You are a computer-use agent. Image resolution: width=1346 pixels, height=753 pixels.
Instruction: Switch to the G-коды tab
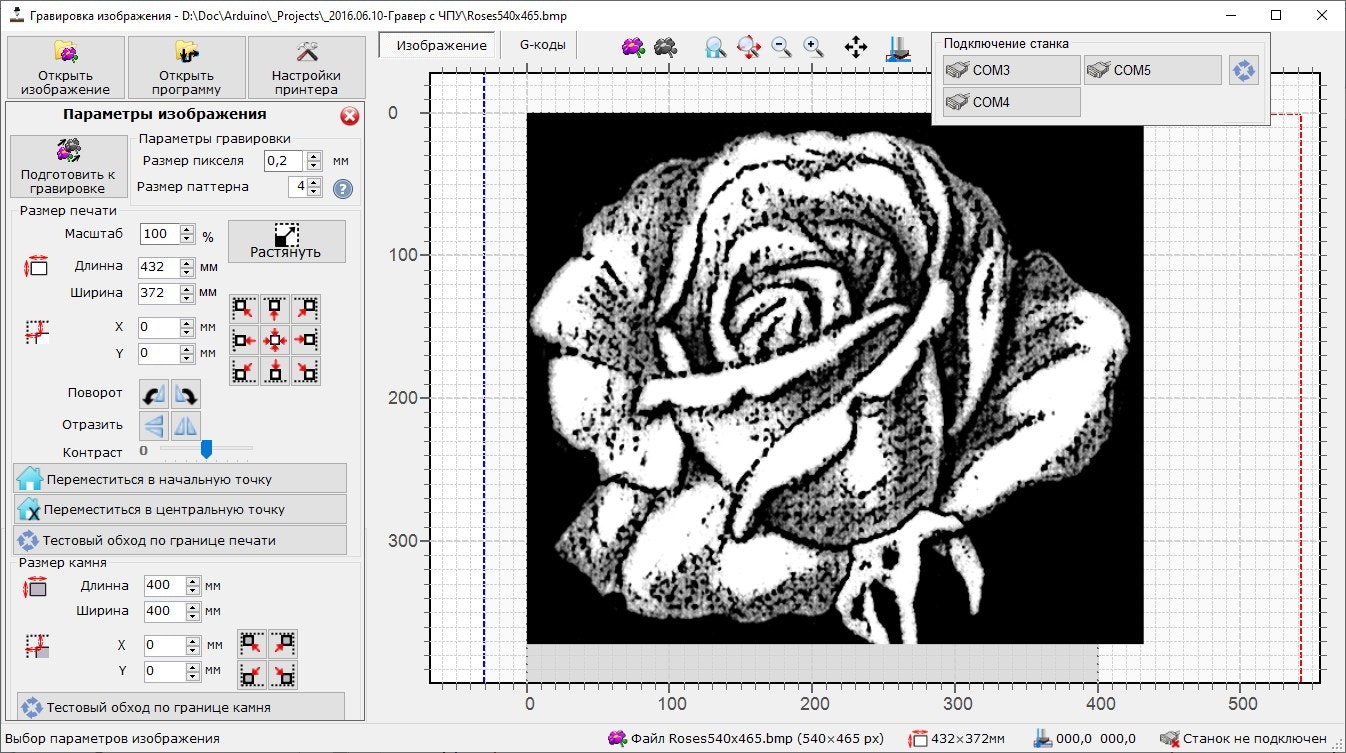542,45
